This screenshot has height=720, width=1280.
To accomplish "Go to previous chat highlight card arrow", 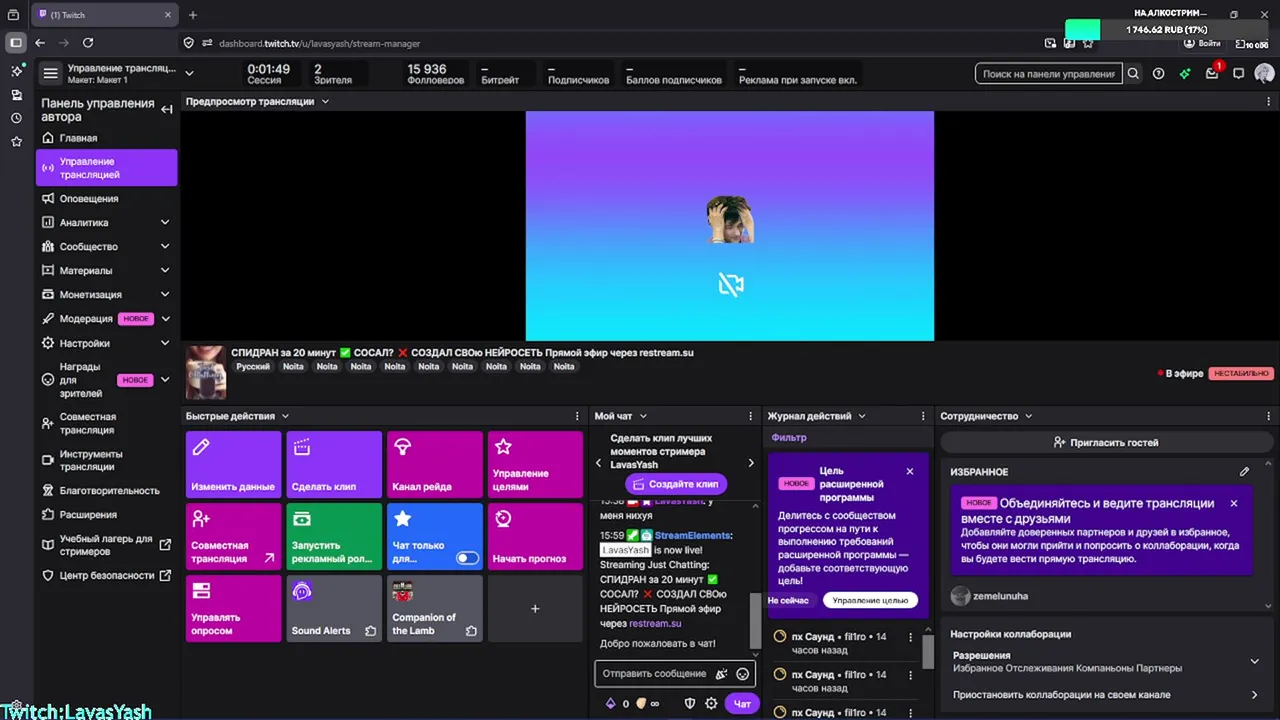I will (x=599, y=463).
